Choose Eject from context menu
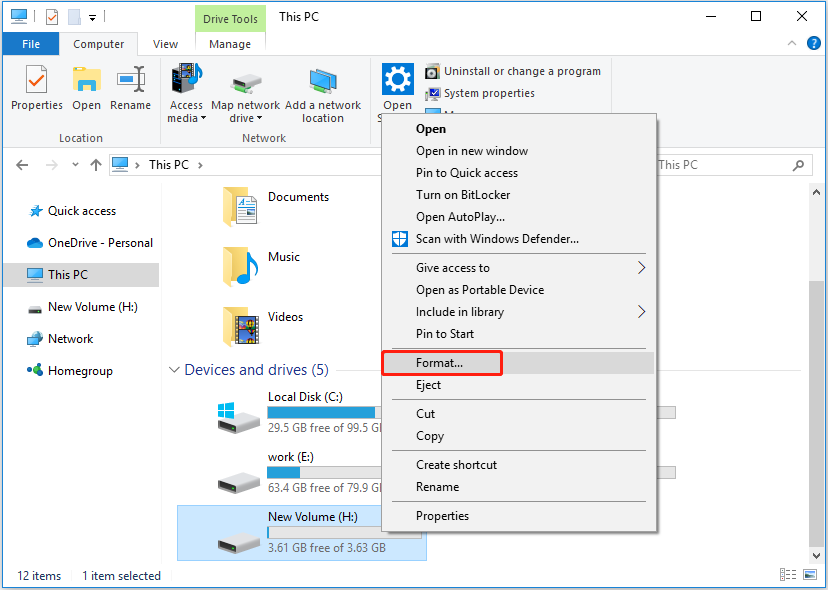Screen dimensions: 828x590 click(x=428, y=385)
